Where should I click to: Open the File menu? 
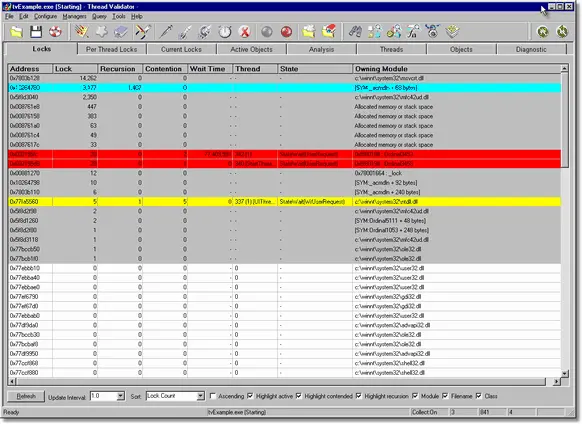click(x=9, y=16)
